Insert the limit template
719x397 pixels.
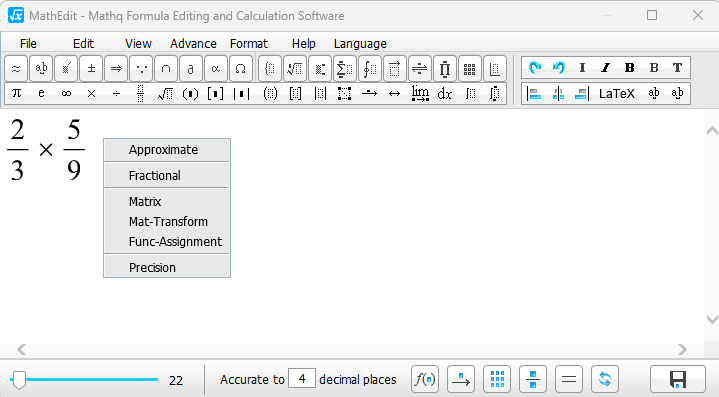point(420,94)
